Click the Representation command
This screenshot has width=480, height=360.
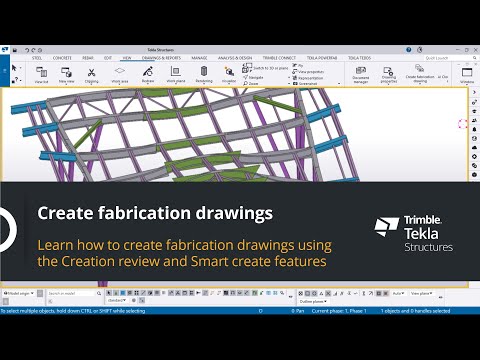[x=308, y=78]
